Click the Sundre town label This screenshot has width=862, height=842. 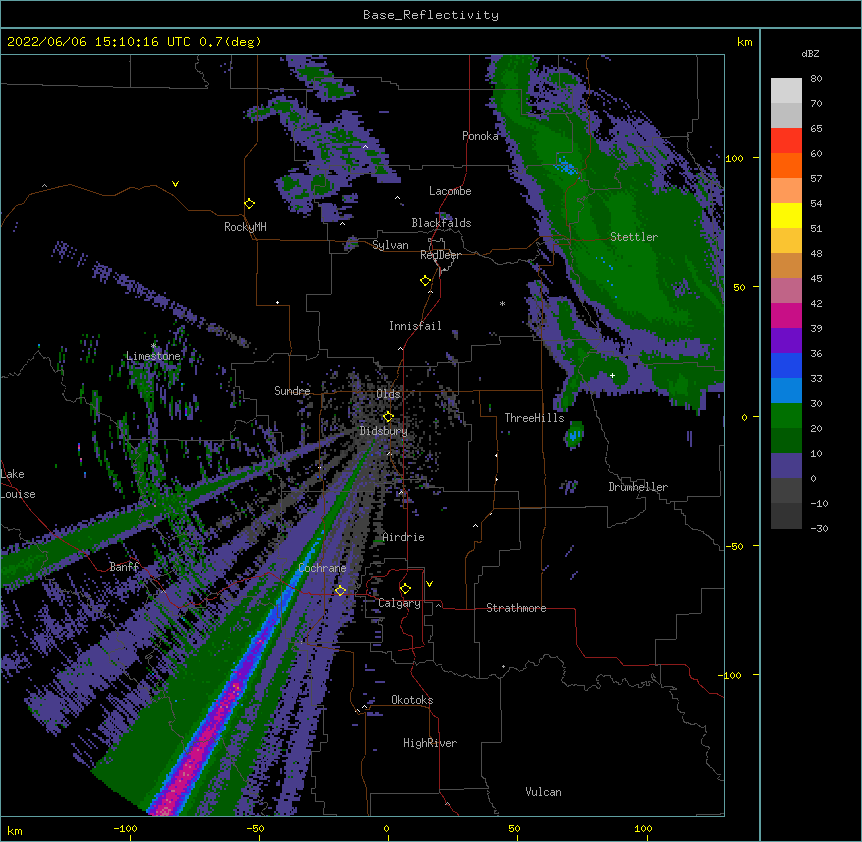point(292,391)
